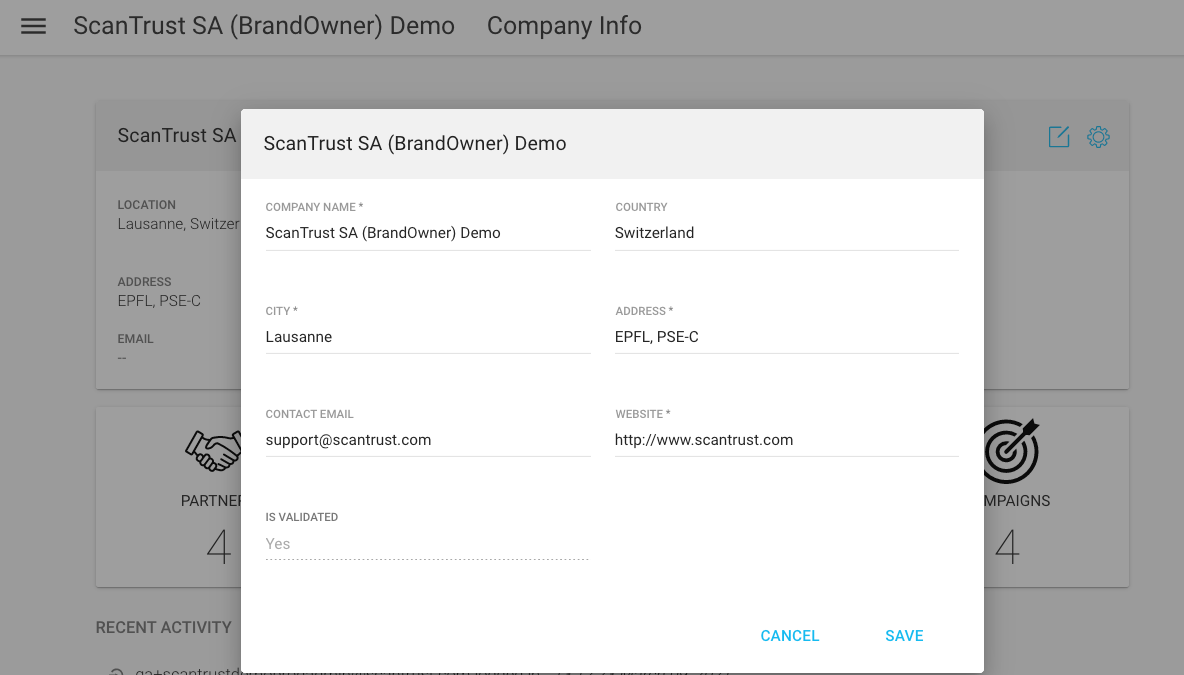Click the partners handshake icon
The width and height of the screenshot is (1184, 675).
tap(214, 451)
